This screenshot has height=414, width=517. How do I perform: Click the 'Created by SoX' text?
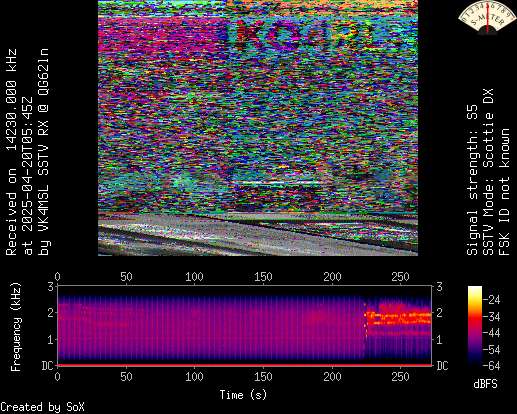pos(42,407)
